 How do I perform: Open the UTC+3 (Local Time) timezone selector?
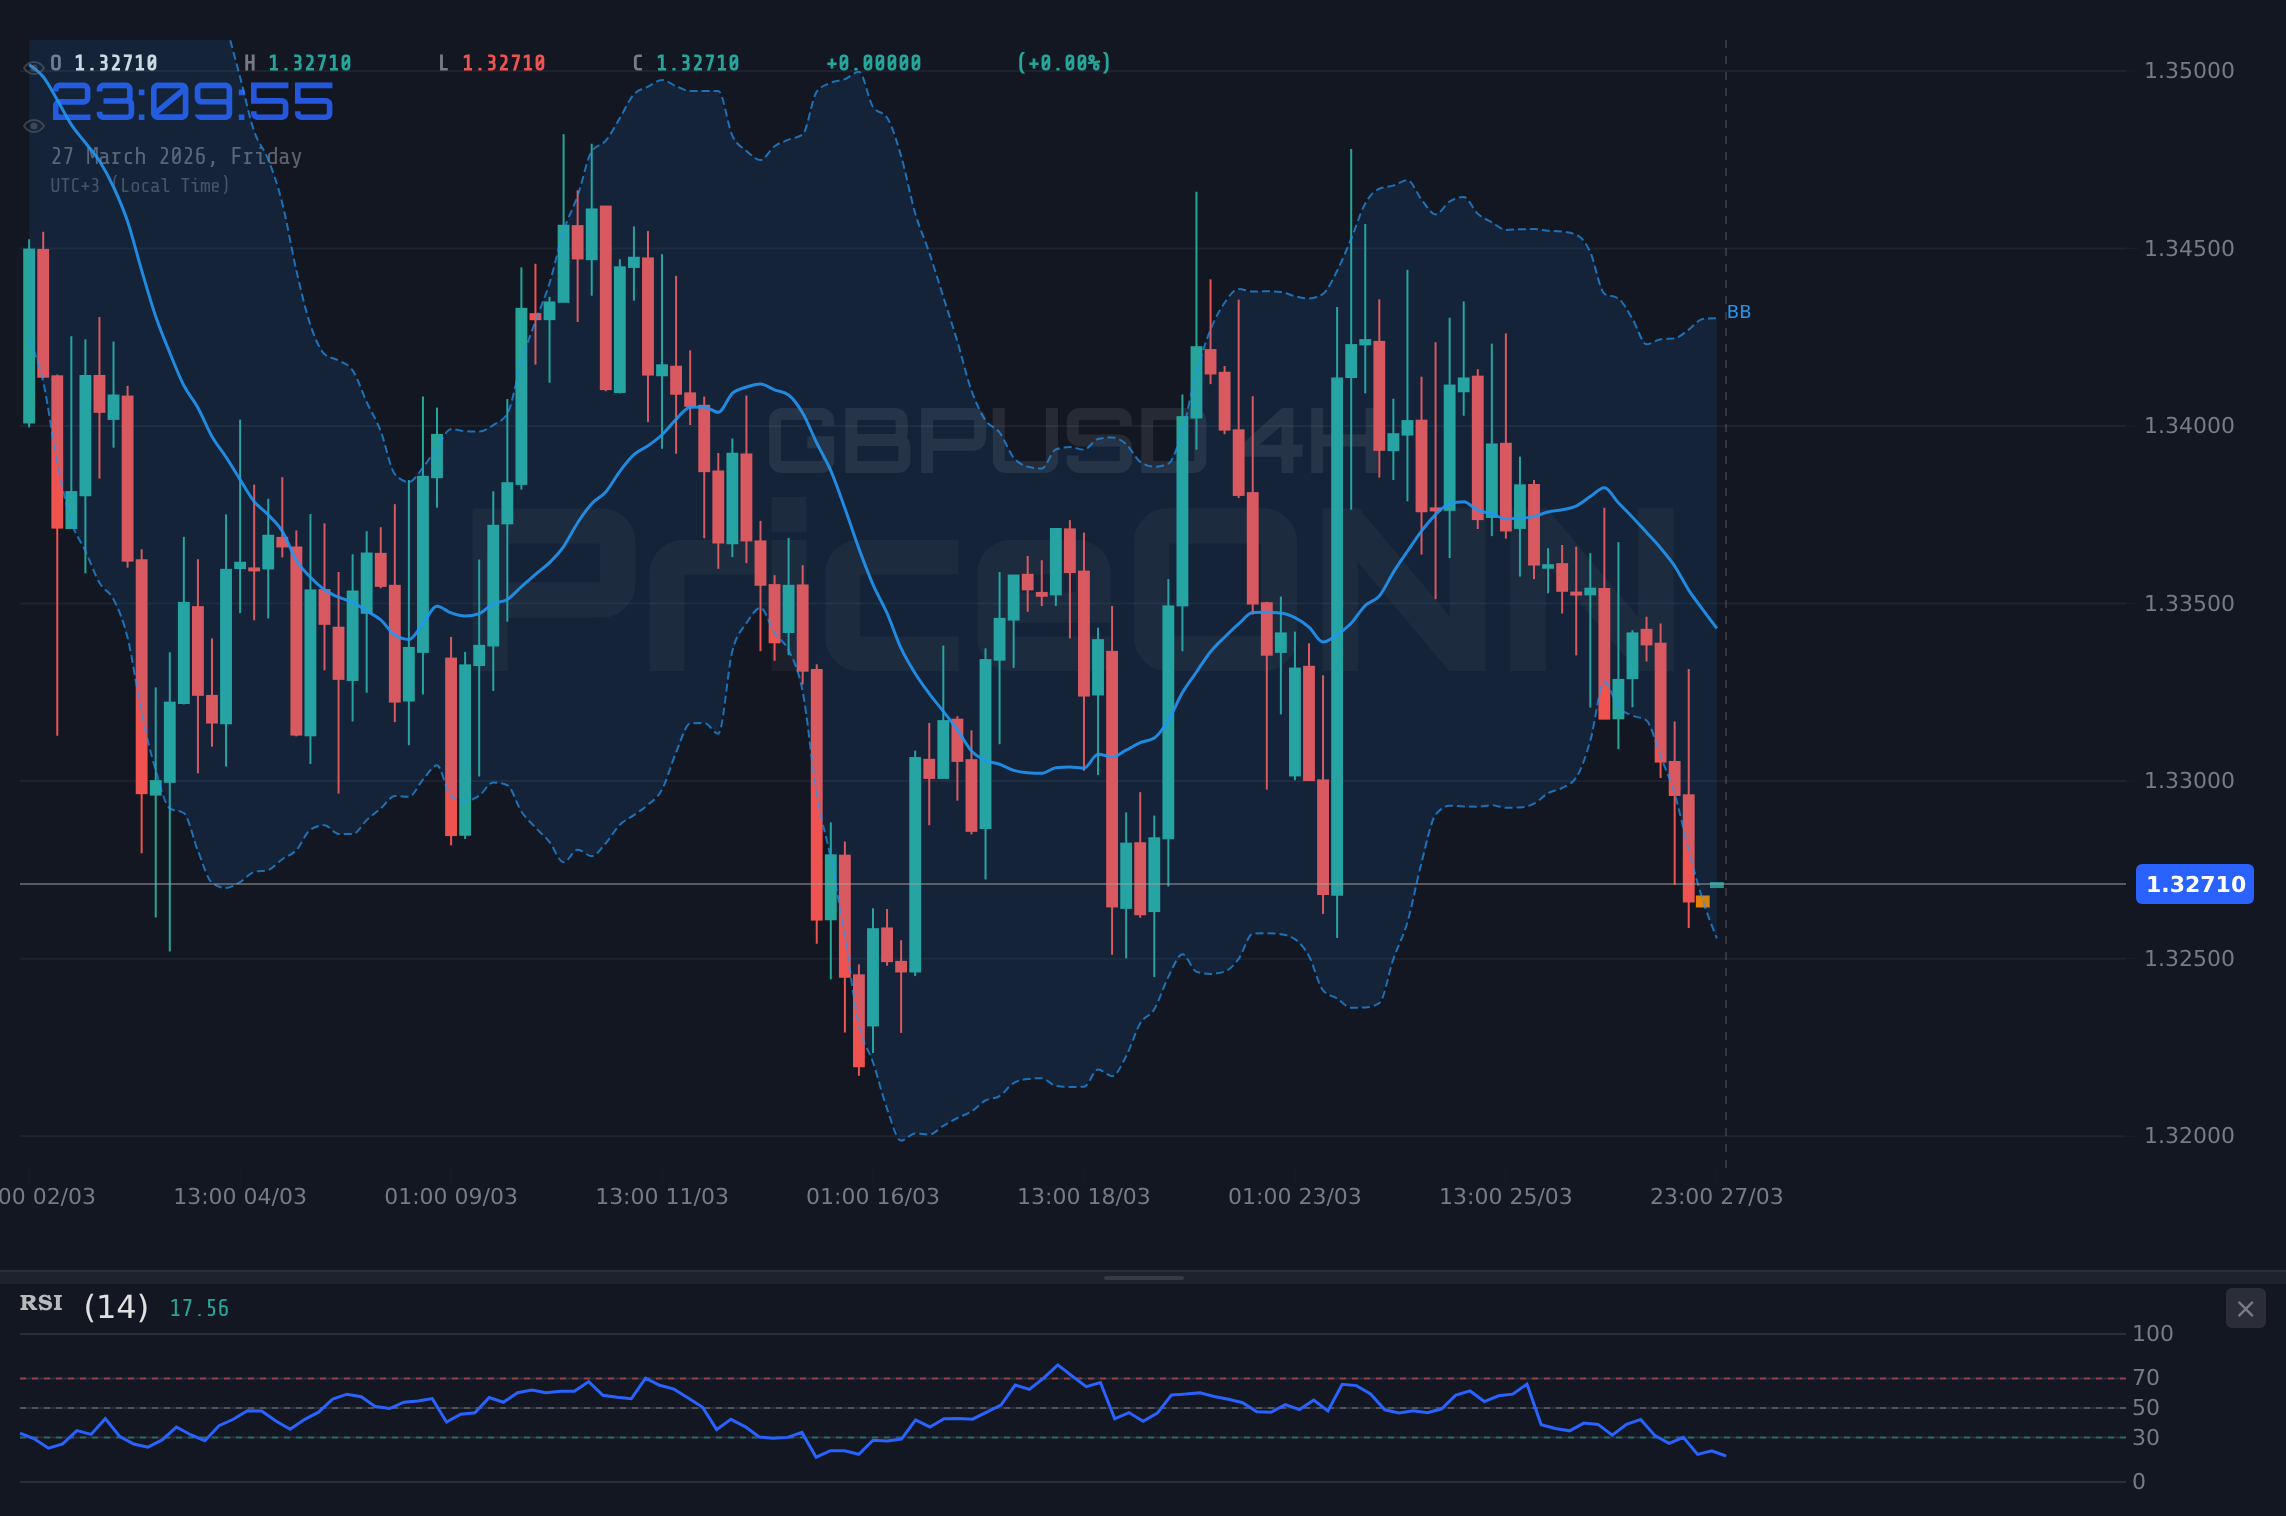(140, 185)
